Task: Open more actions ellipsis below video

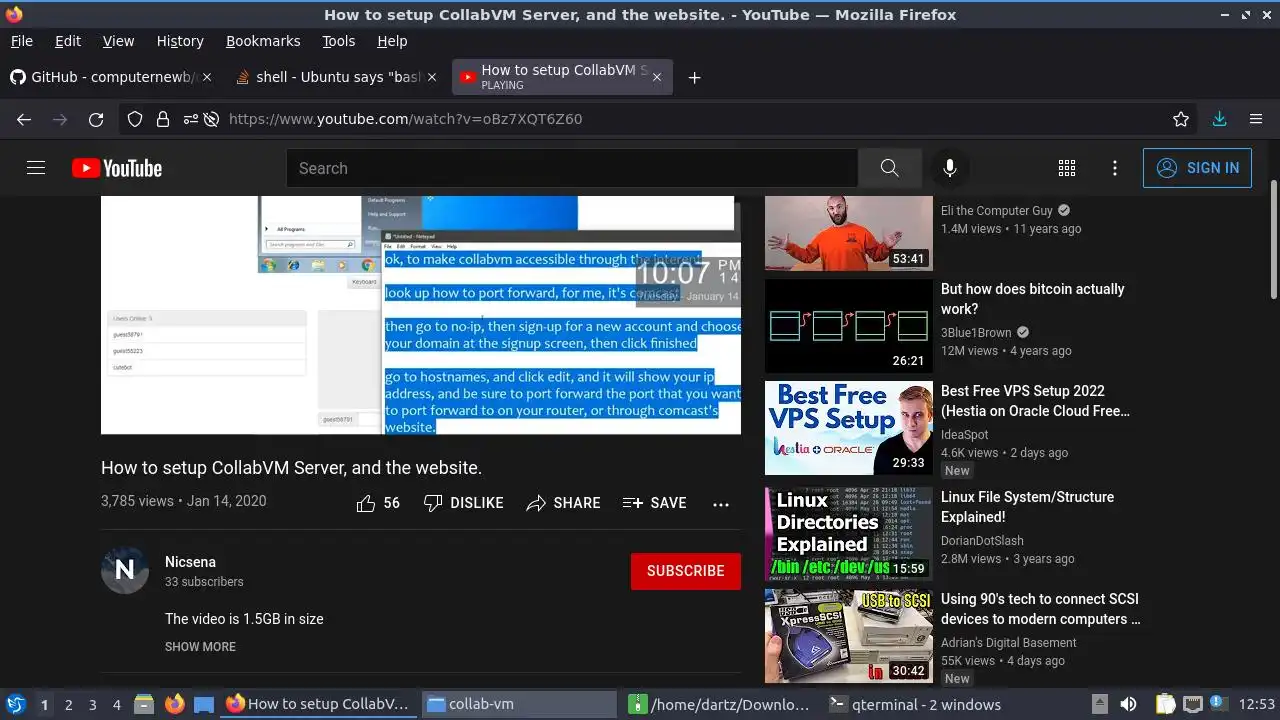Action: 721,504
